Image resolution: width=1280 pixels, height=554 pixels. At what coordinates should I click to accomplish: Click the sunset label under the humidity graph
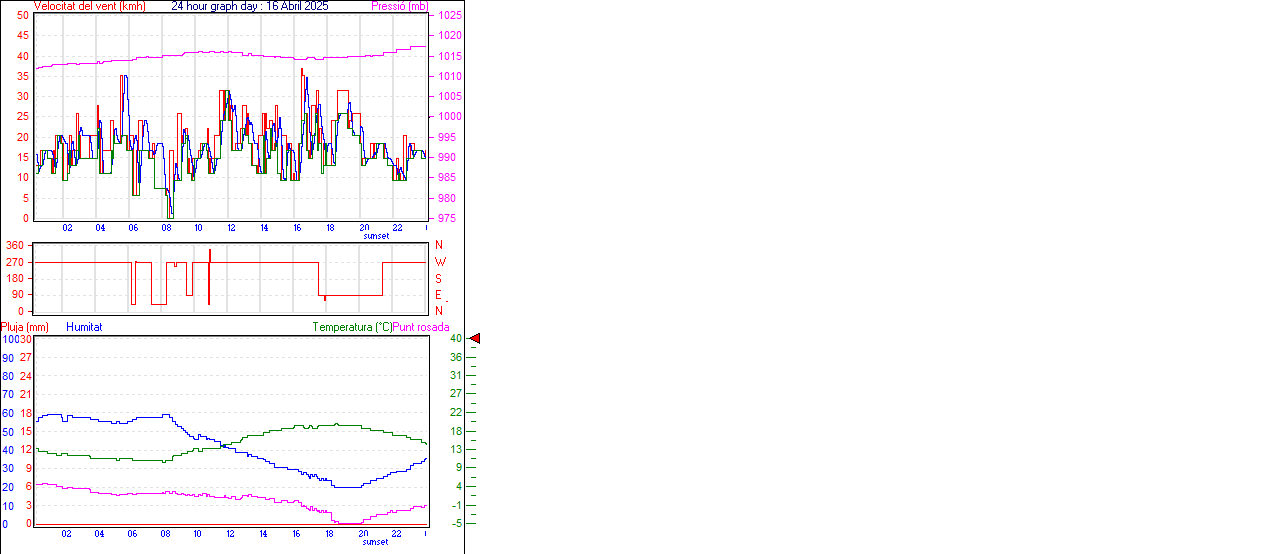[375, 542]
